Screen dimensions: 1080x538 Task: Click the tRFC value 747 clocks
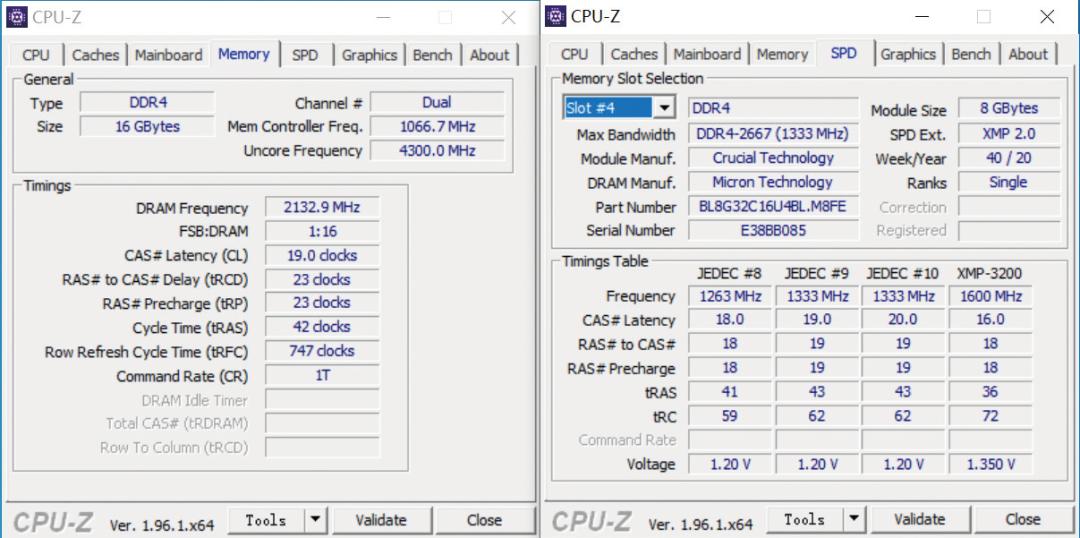pyautogui.click(x=322, y=351)
